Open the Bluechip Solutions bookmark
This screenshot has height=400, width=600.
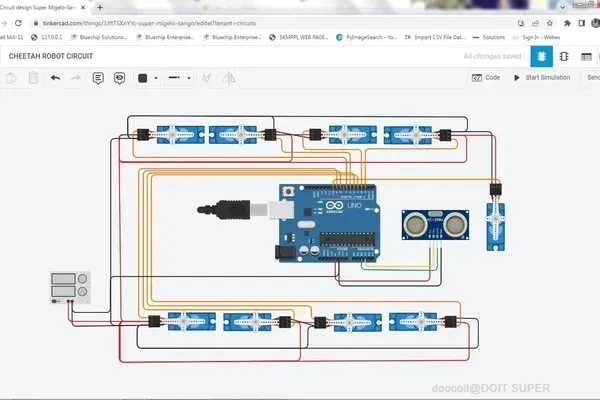[99, 37]
